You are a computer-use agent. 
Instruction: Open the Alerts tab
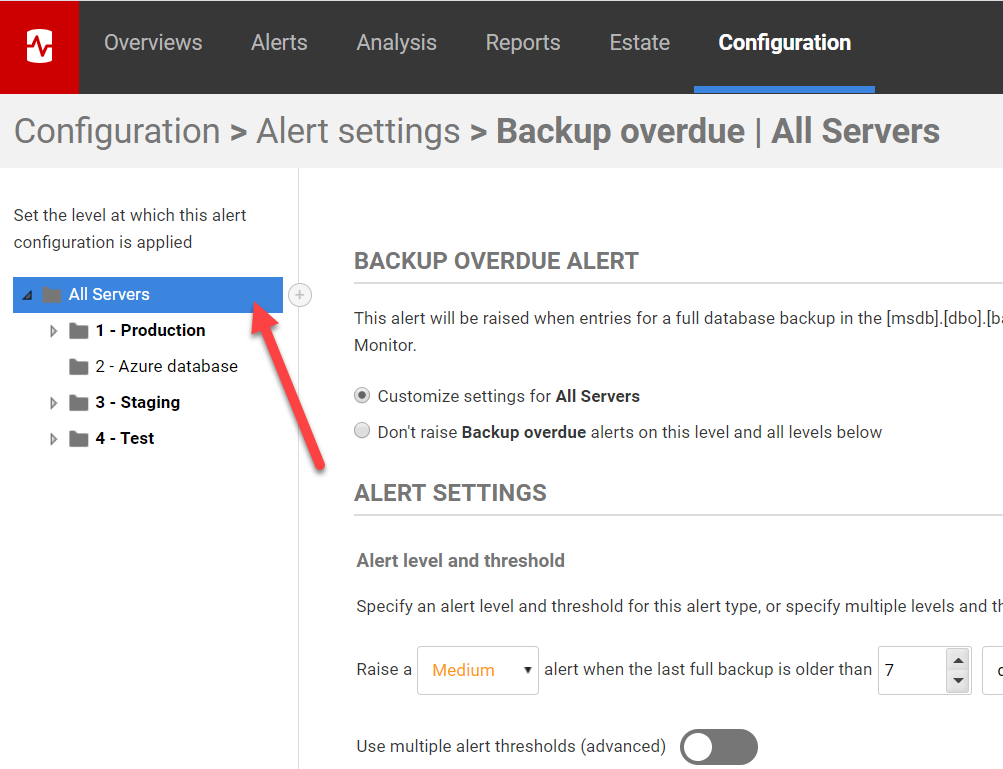279,43
